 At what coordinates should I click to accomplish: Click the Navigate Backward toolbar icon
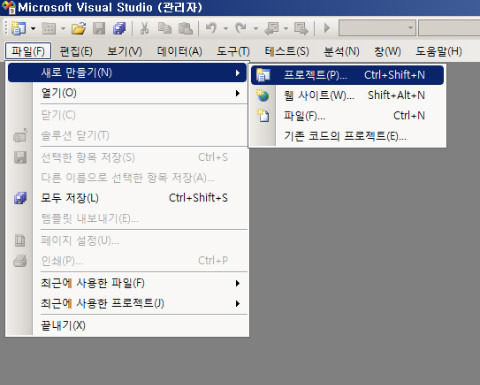(271, 28)
